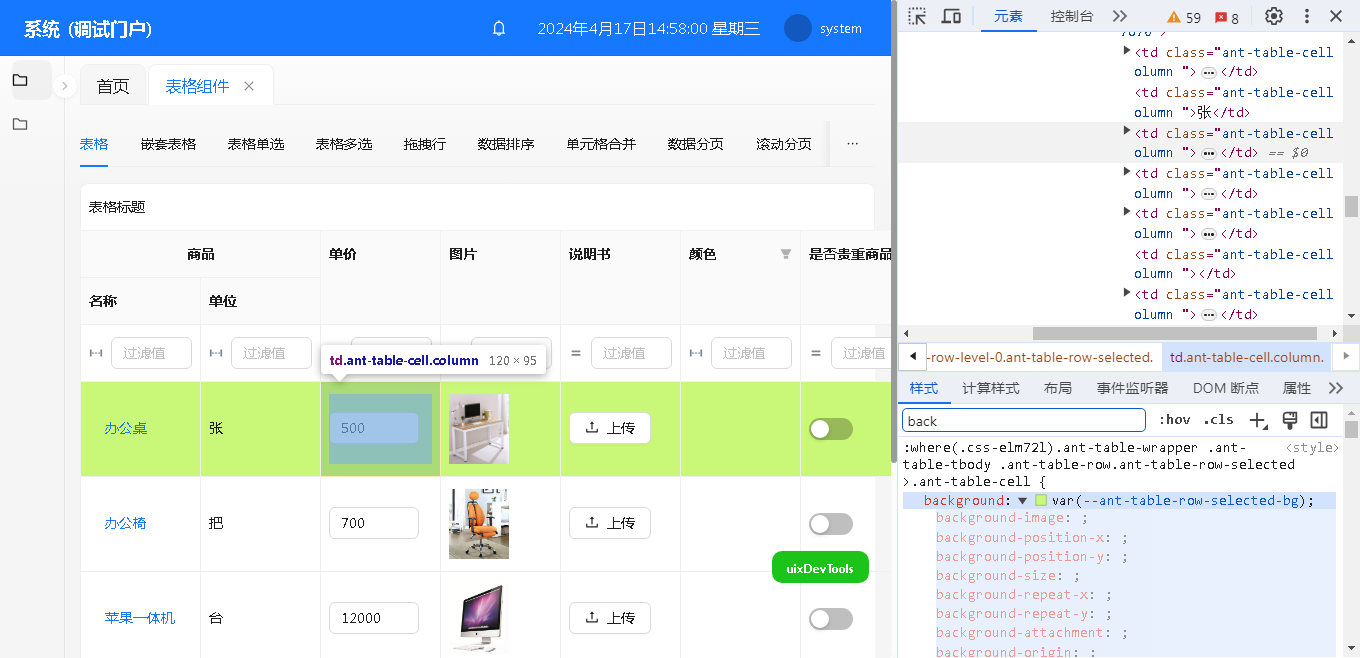Toggle the 办公桌 row valuable-item switch

pos(831,429)
